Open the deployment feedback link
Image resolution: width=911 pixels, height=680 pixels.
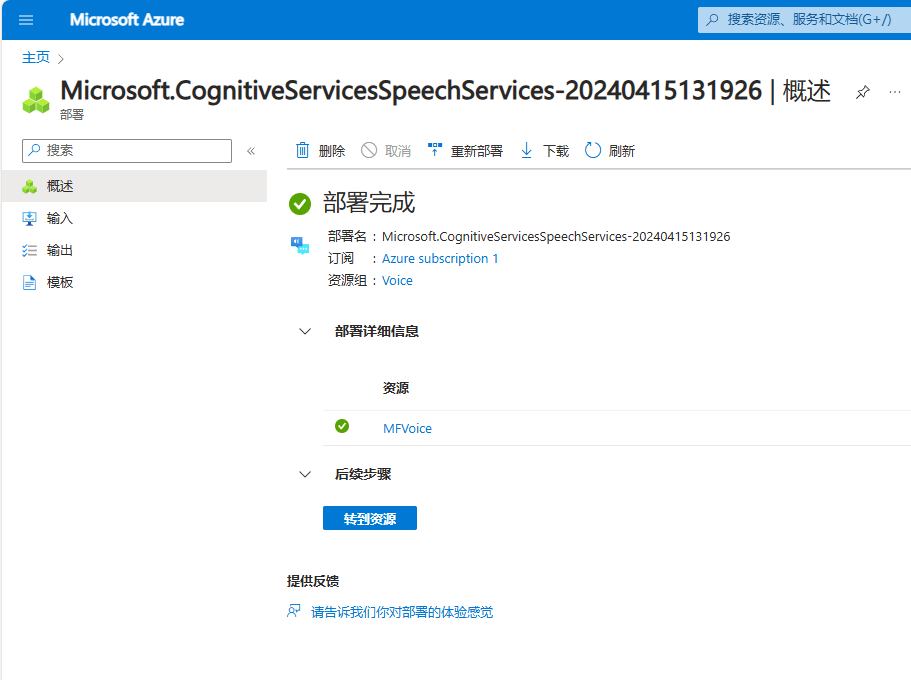tap(402, 612)
